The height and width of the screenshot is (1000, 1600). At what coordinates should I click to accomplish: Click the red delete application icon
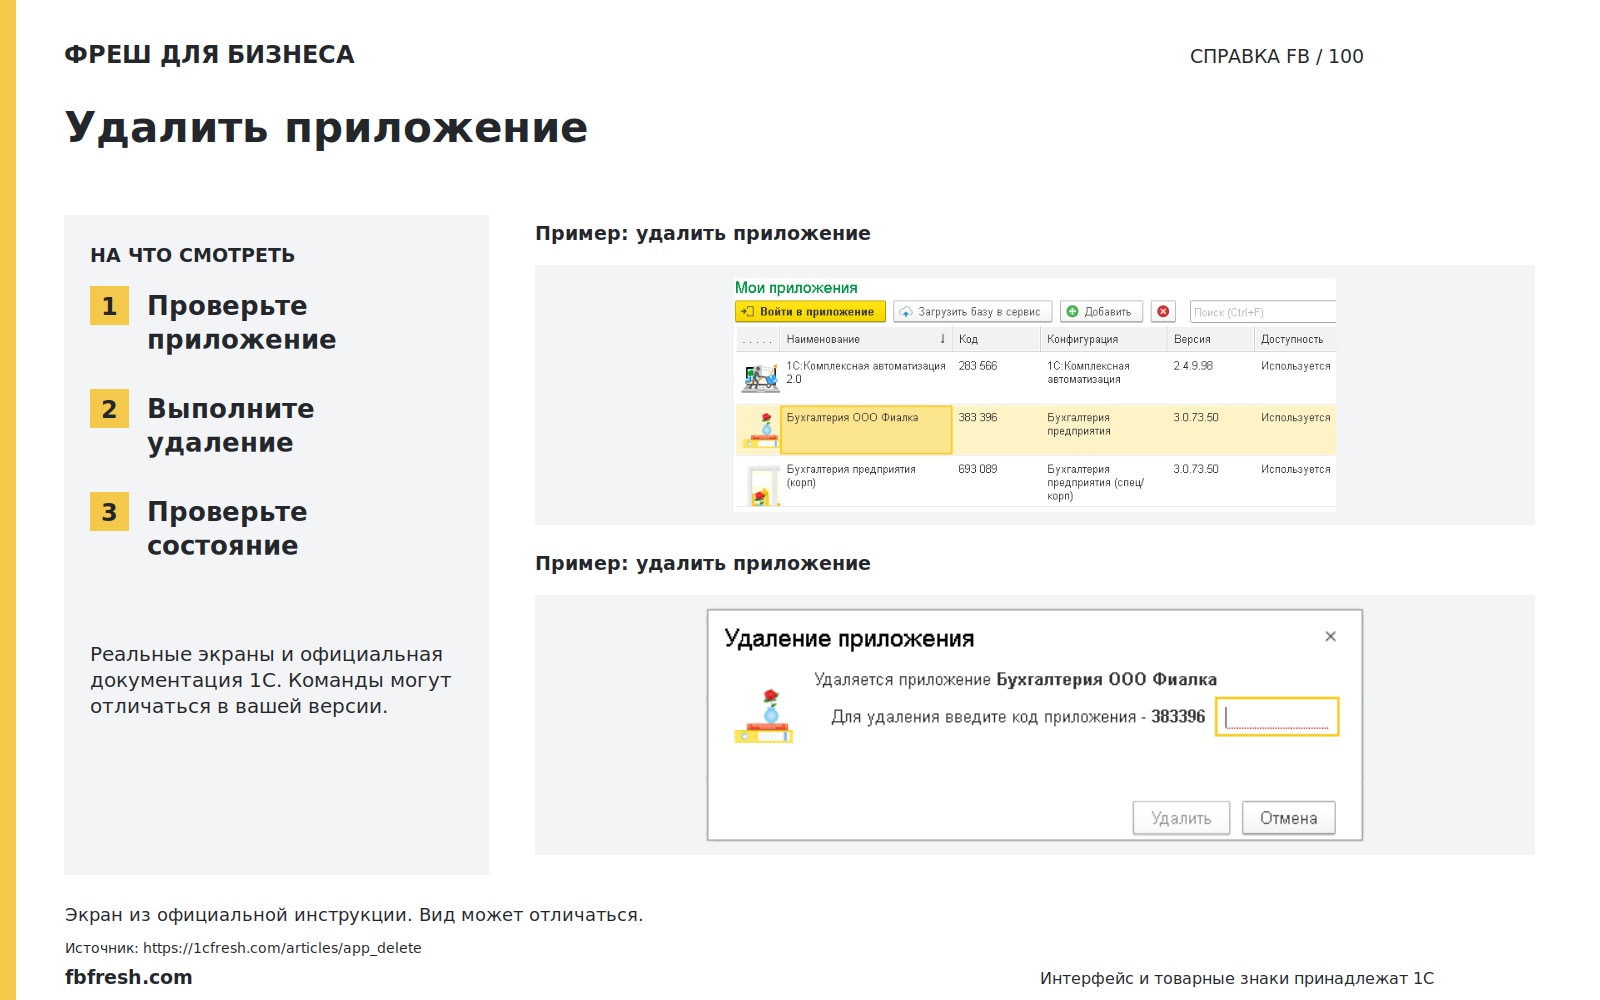[x=1163, y=312]
